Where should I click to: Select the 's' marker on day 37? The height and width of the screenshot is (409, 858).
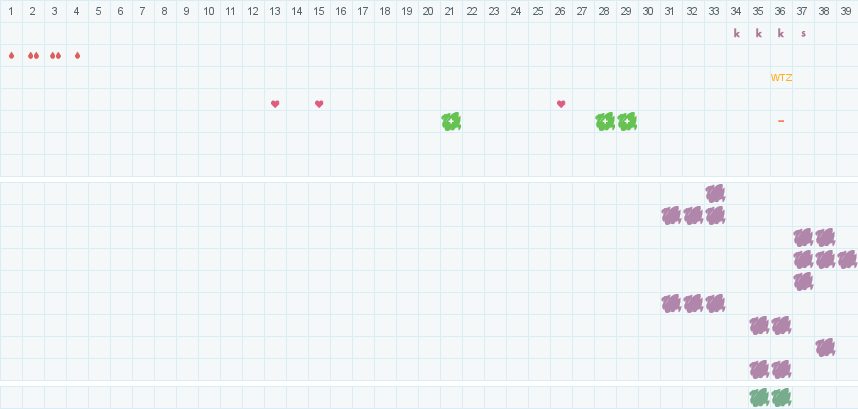coord(803,33)
